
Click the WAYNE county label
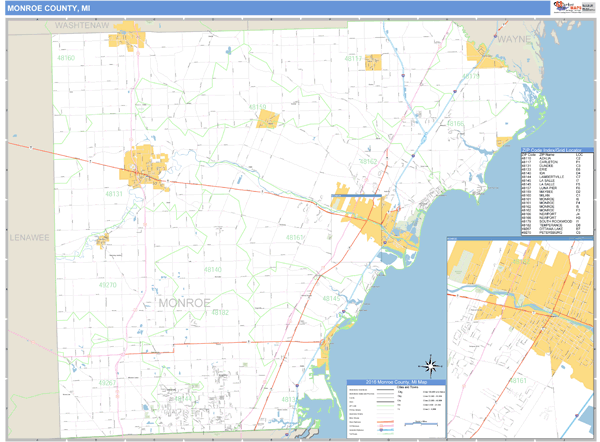pyautogui.click(x=514, y=39)
